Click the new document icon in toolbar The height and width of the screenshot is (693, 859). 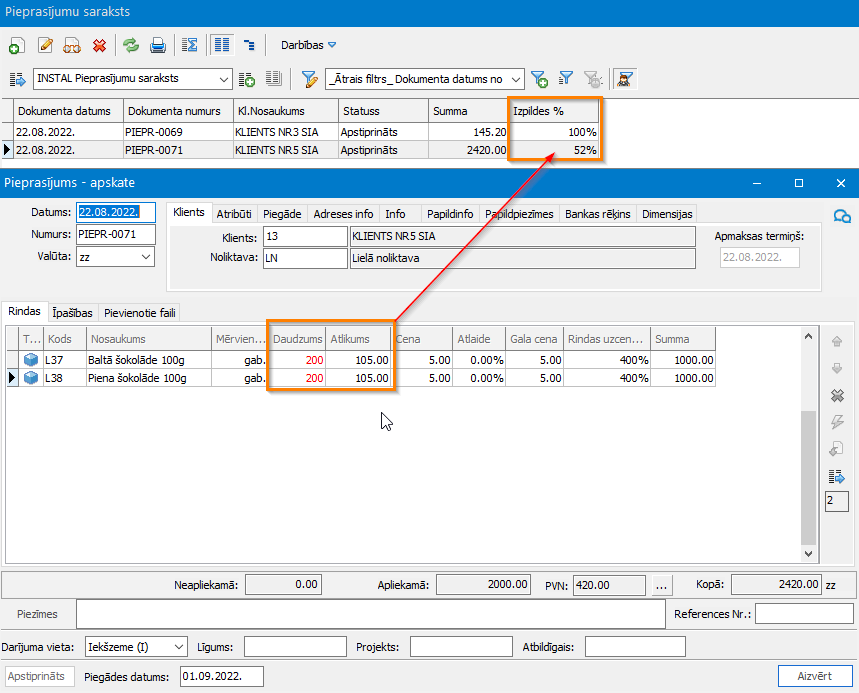(16, 45)
